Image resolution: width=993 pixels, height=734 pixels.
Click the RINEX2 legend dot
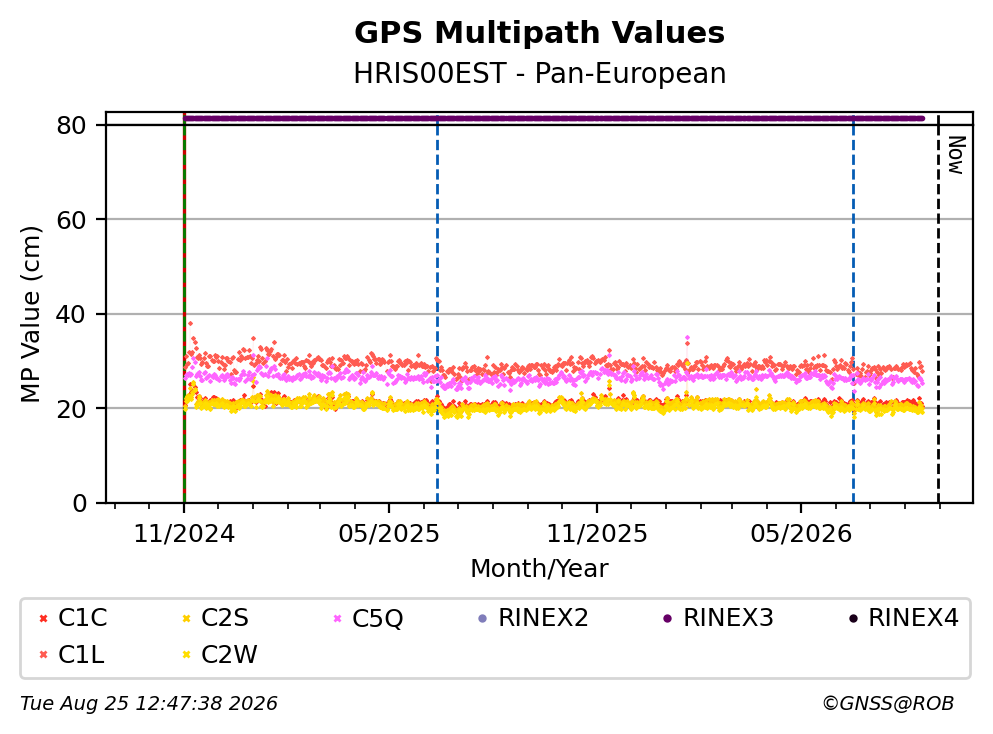coord(483,619)
